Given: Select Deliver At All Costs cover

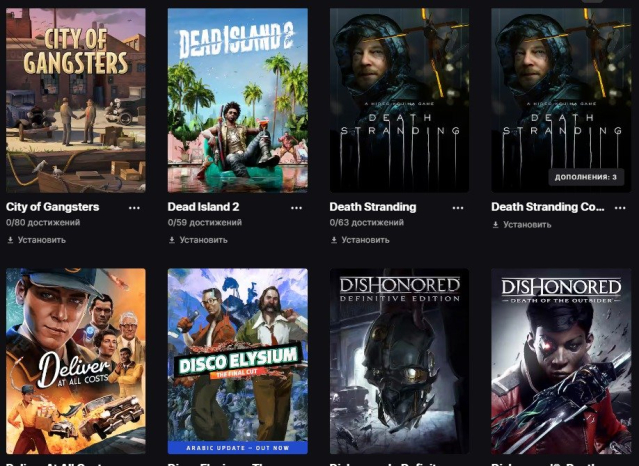Looking at the screenshot, I should pyautogui.click(x=76, y=361).
